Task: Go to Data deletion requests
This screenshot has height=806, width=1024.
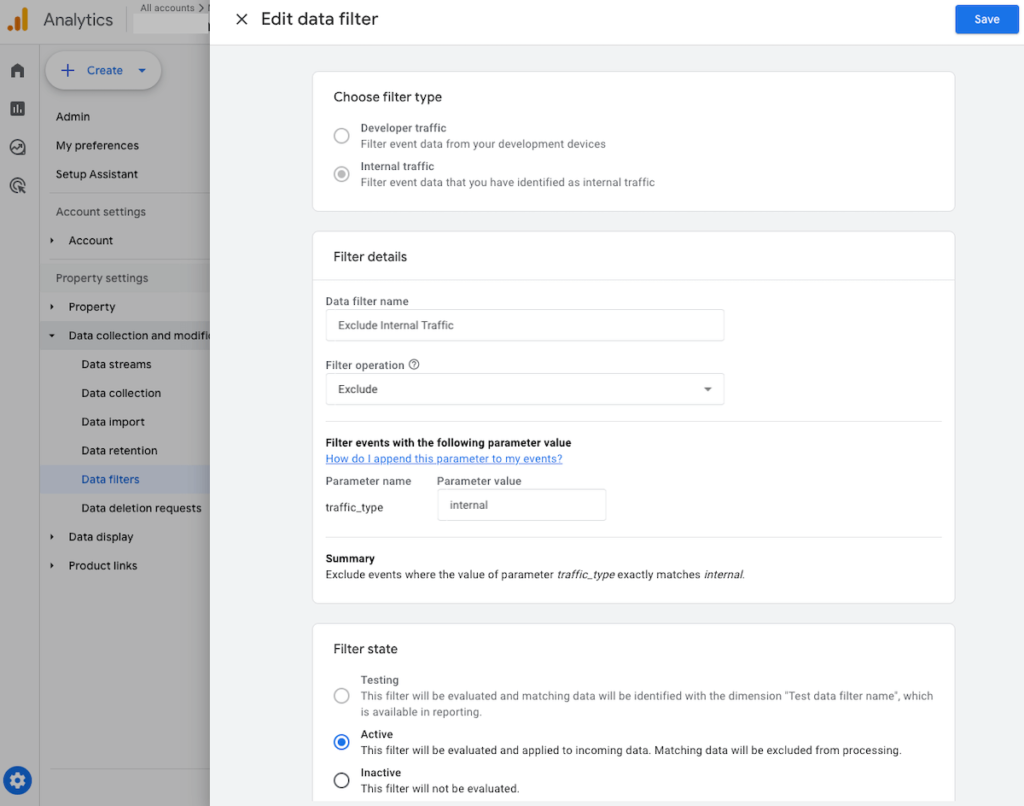Action: pyautogui.click(x=141, y=508)
